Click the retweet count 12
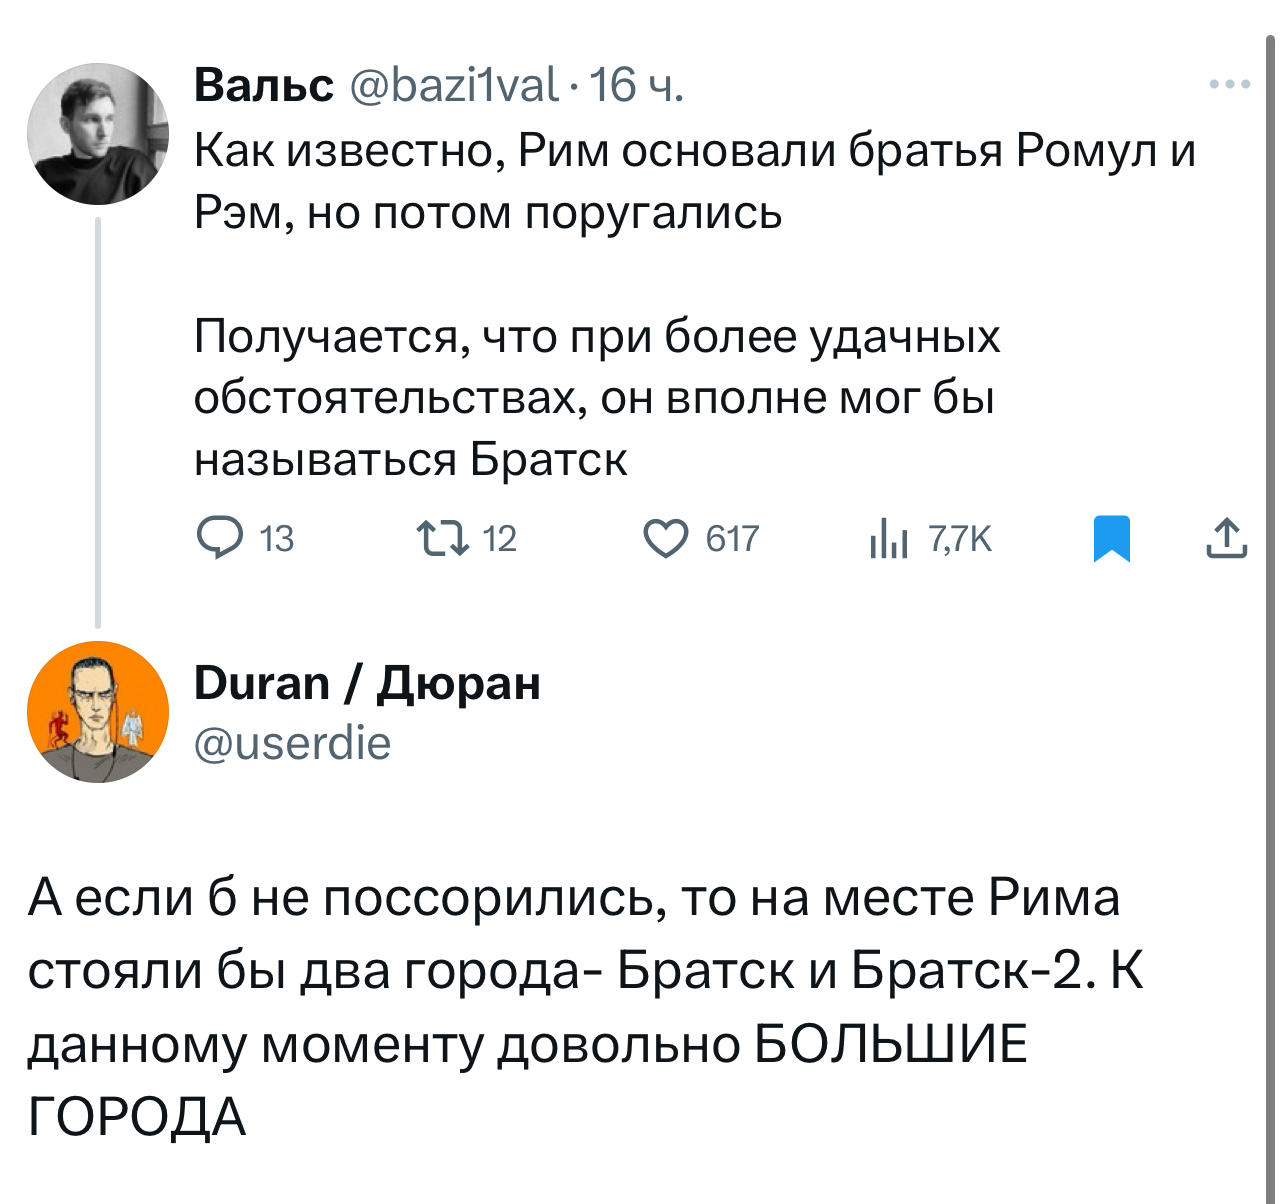Viewport: 1284px width, 1204px height. (x=500, y=540)
